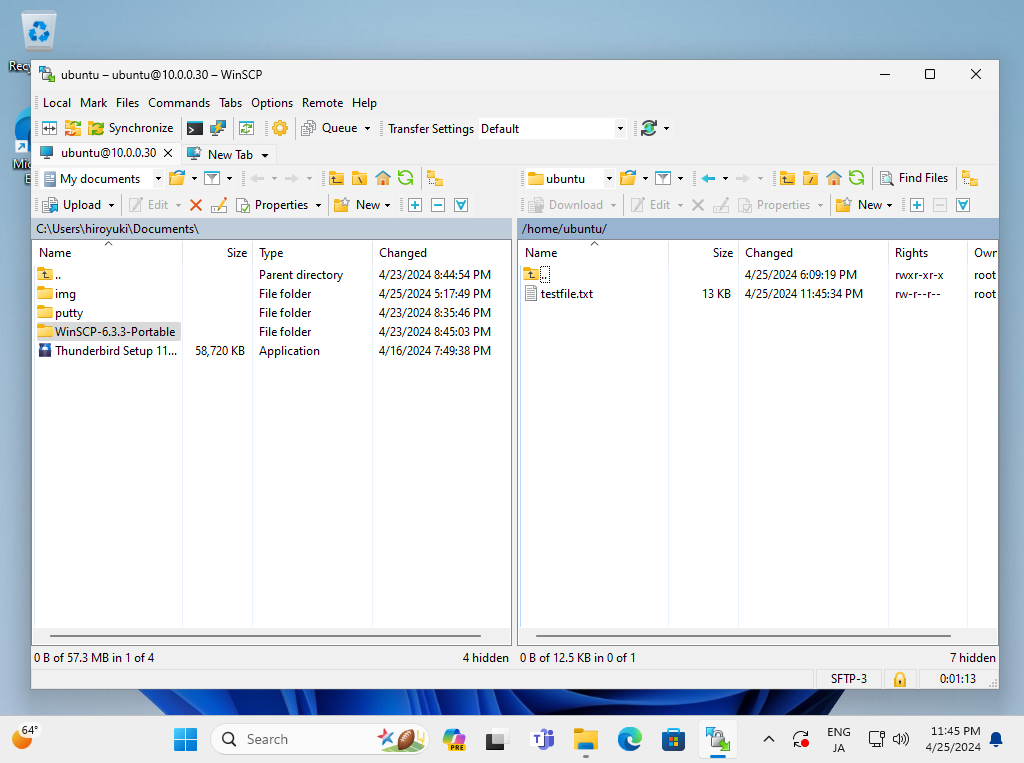Viewport: 1024px width, 763px height.
Task: Click local New button
Action: (362, 205)
